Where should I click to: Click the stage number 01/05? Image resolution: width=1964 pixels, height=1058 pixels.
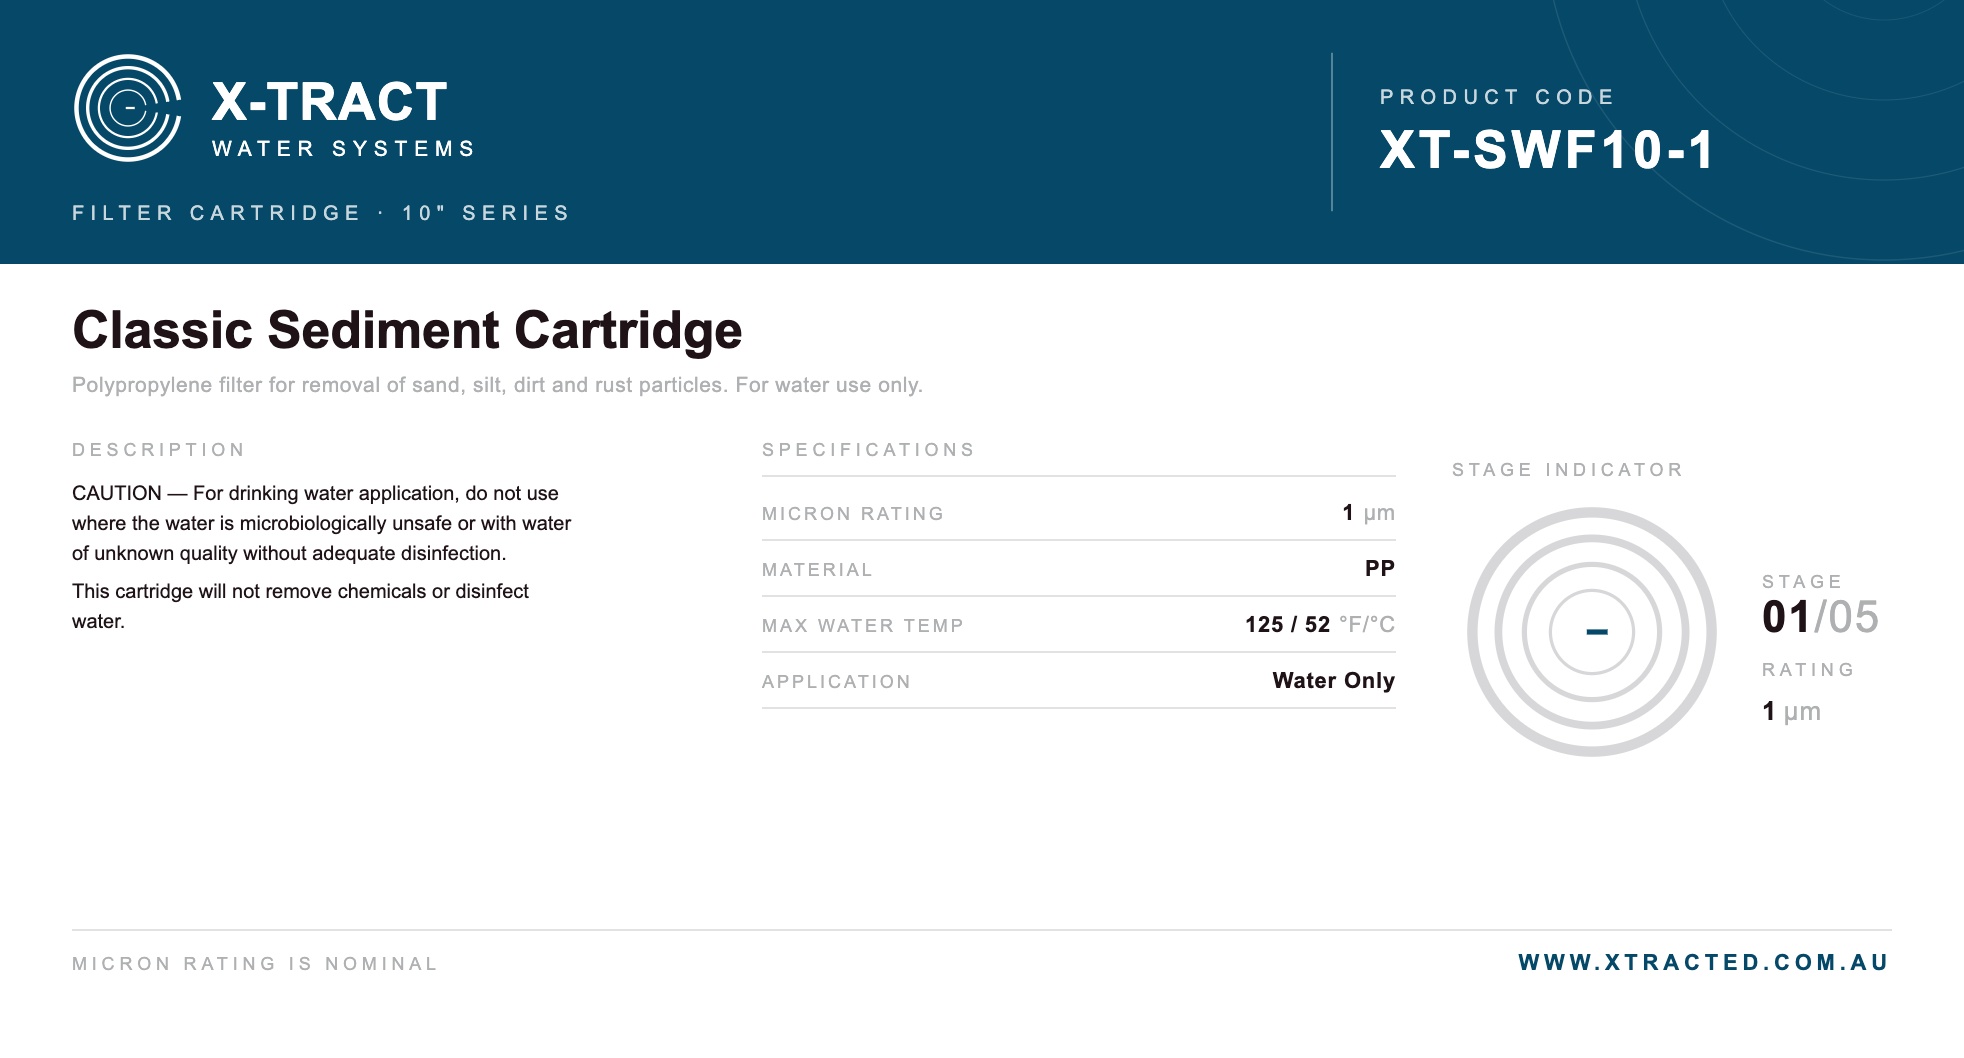point(1820,616)
